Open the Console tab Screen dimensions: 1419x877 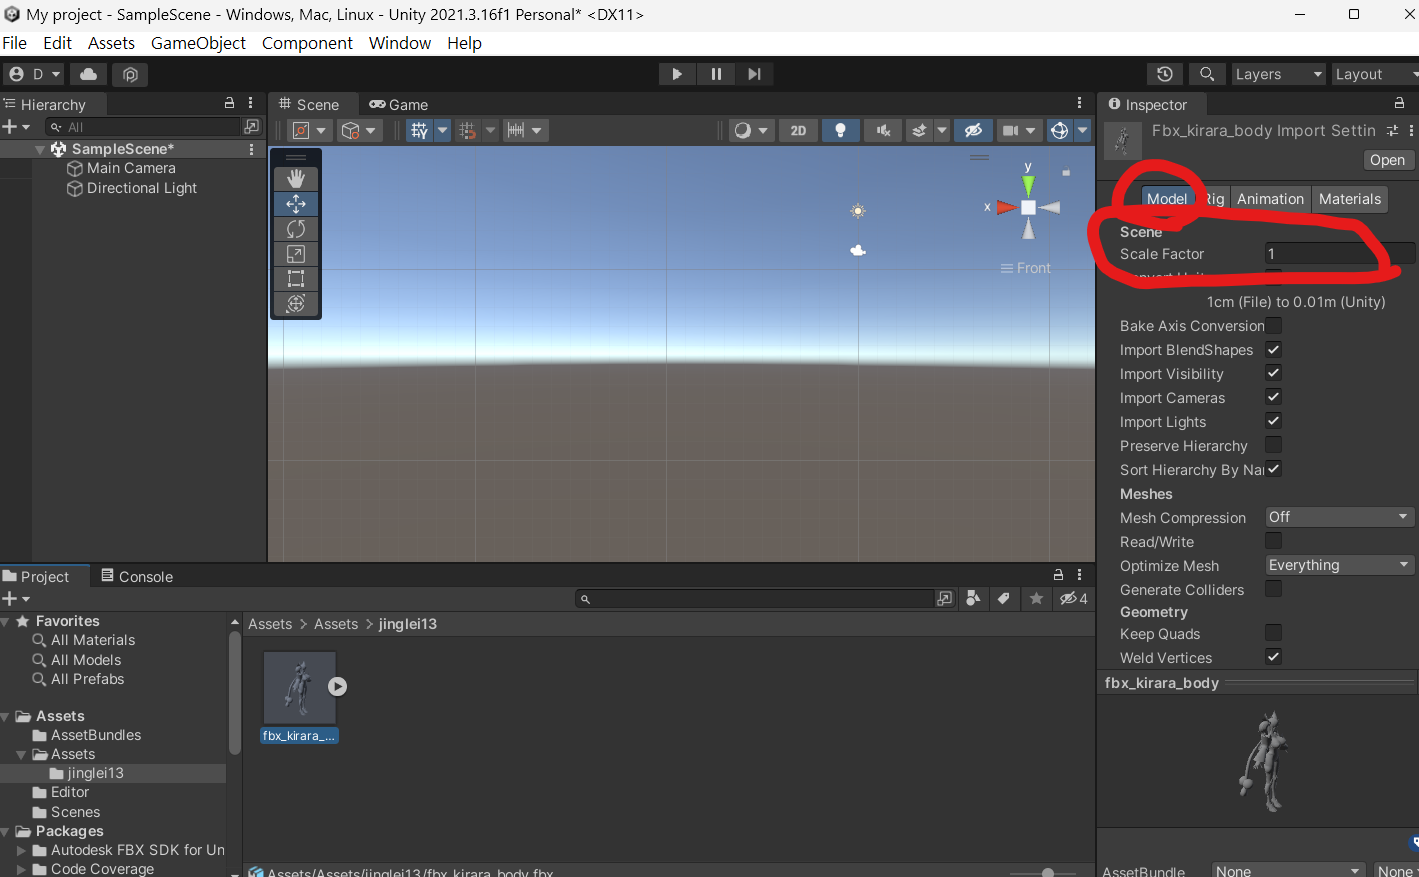(137, 577)
